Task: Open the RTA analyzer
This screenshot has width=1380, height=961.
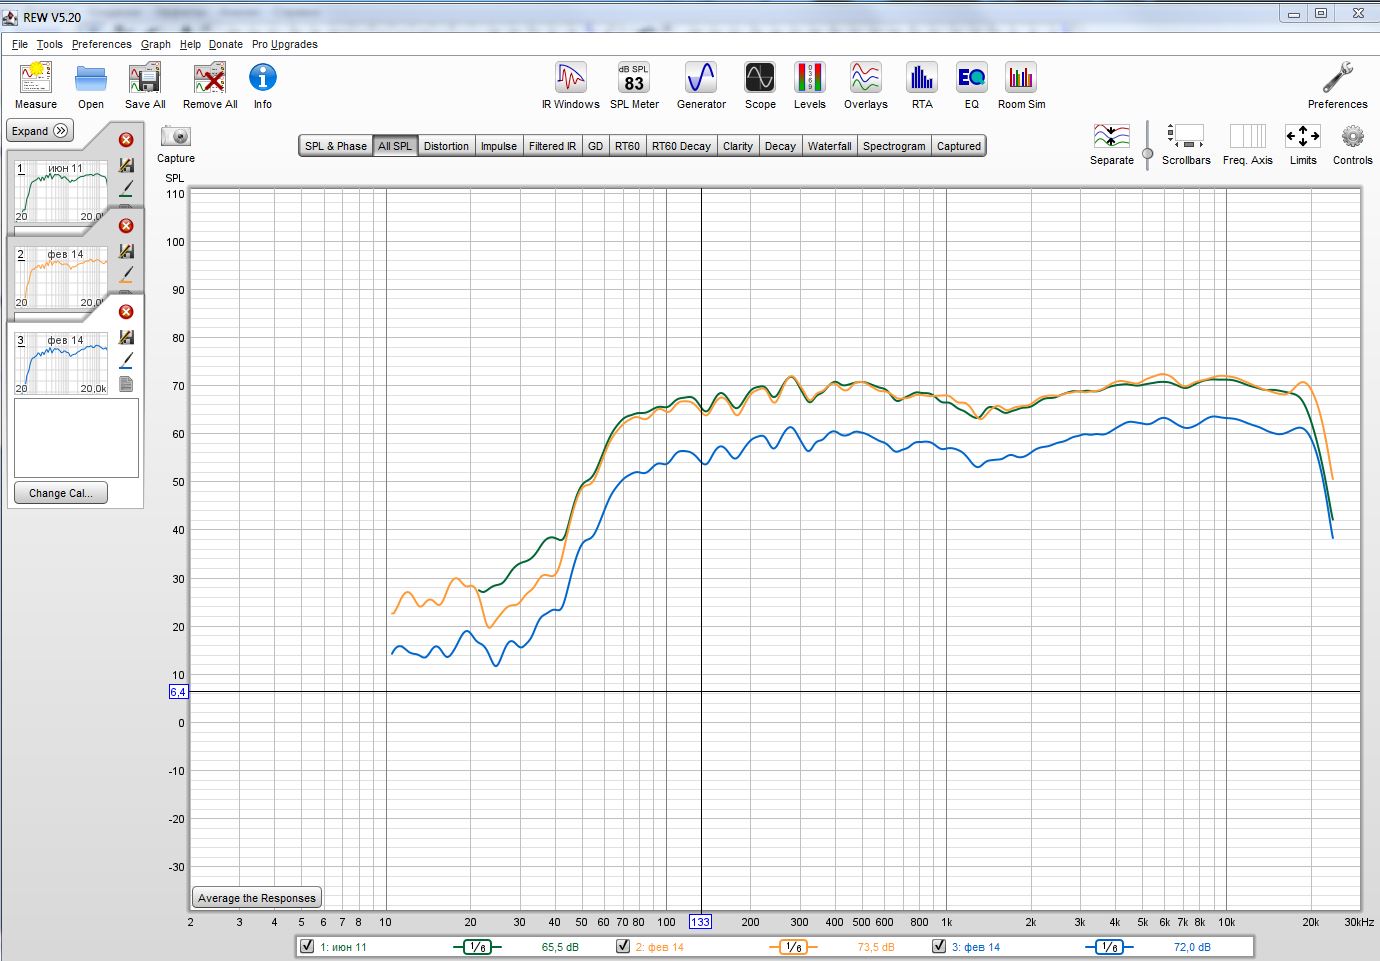Action: pos(921,79)
